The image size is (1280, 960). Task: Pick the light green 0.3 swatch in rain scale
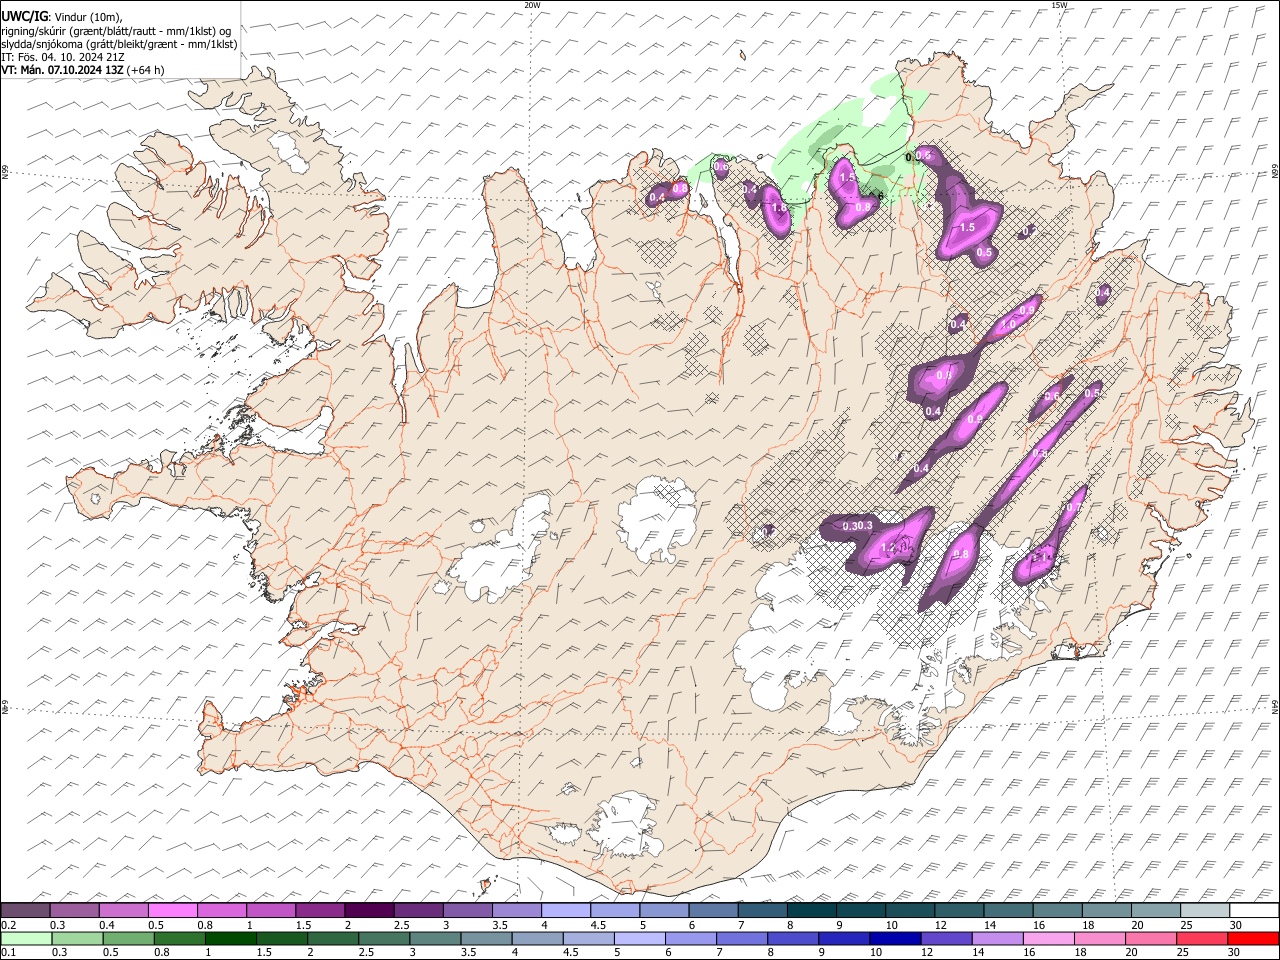click(x=77, y=938)
